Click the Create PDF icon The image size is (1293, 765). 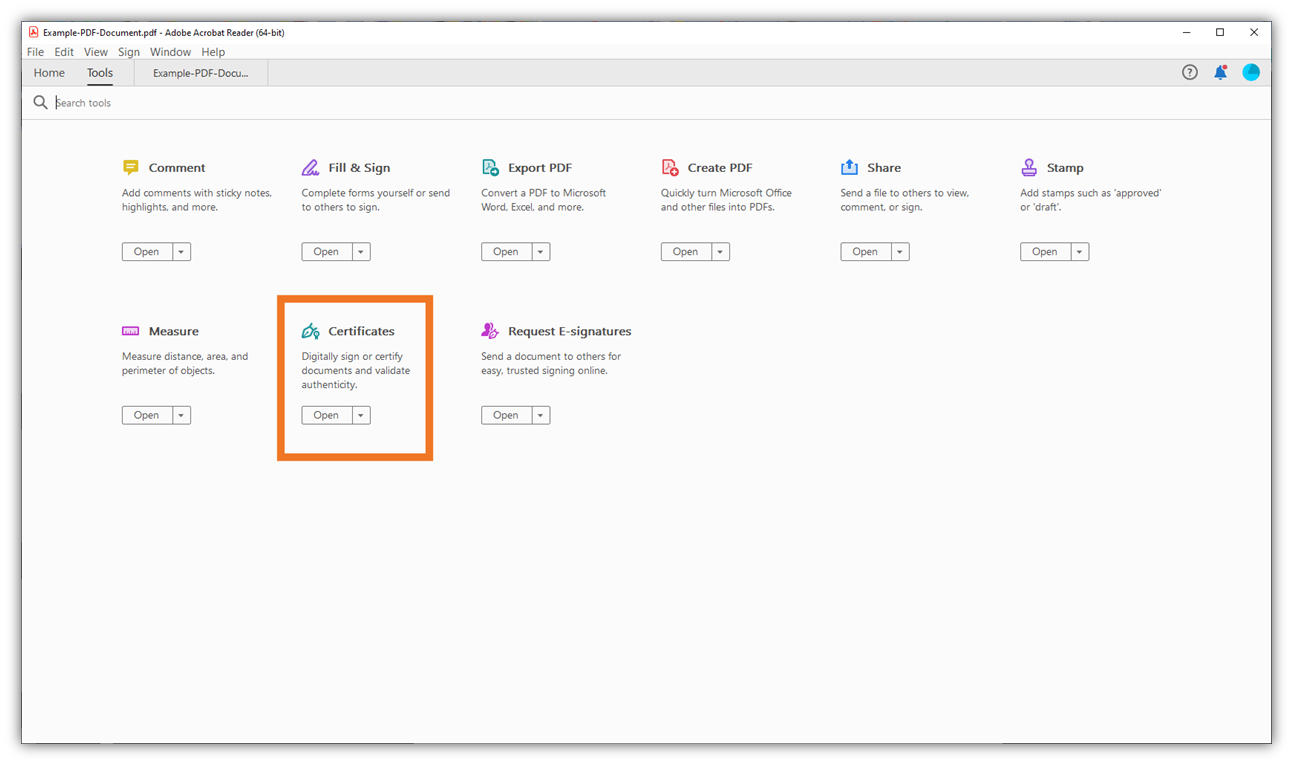coord(669,167)
